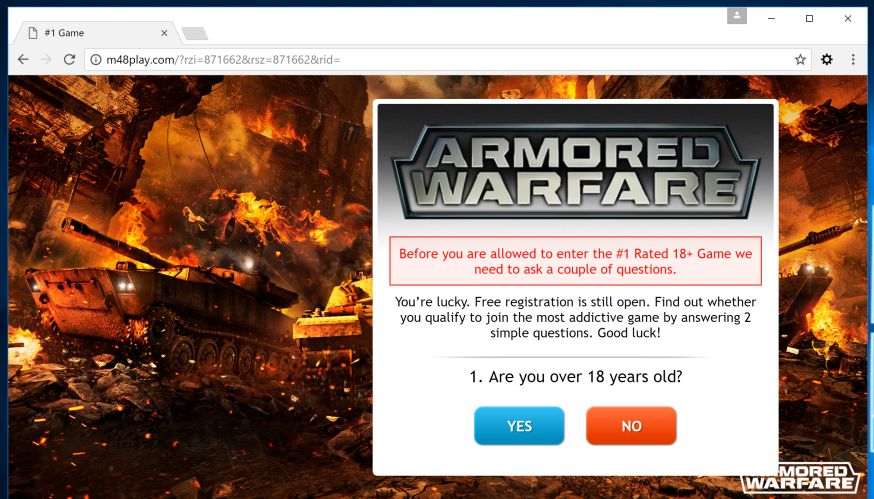This screenshot has width=874, height=499.
Task: Click the Armored Warfare watermark logo at corner
Action: [x=802, y=478]
